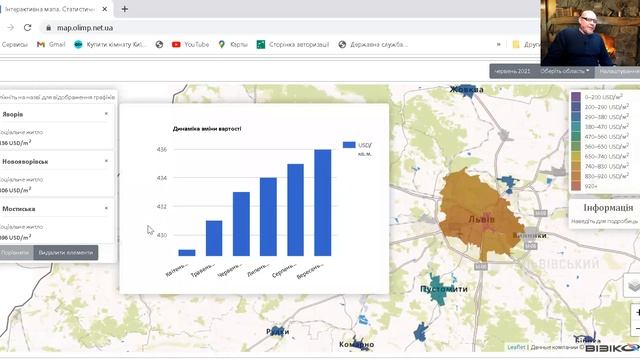Select the Мостиська card title

click(x=19, y=209)
